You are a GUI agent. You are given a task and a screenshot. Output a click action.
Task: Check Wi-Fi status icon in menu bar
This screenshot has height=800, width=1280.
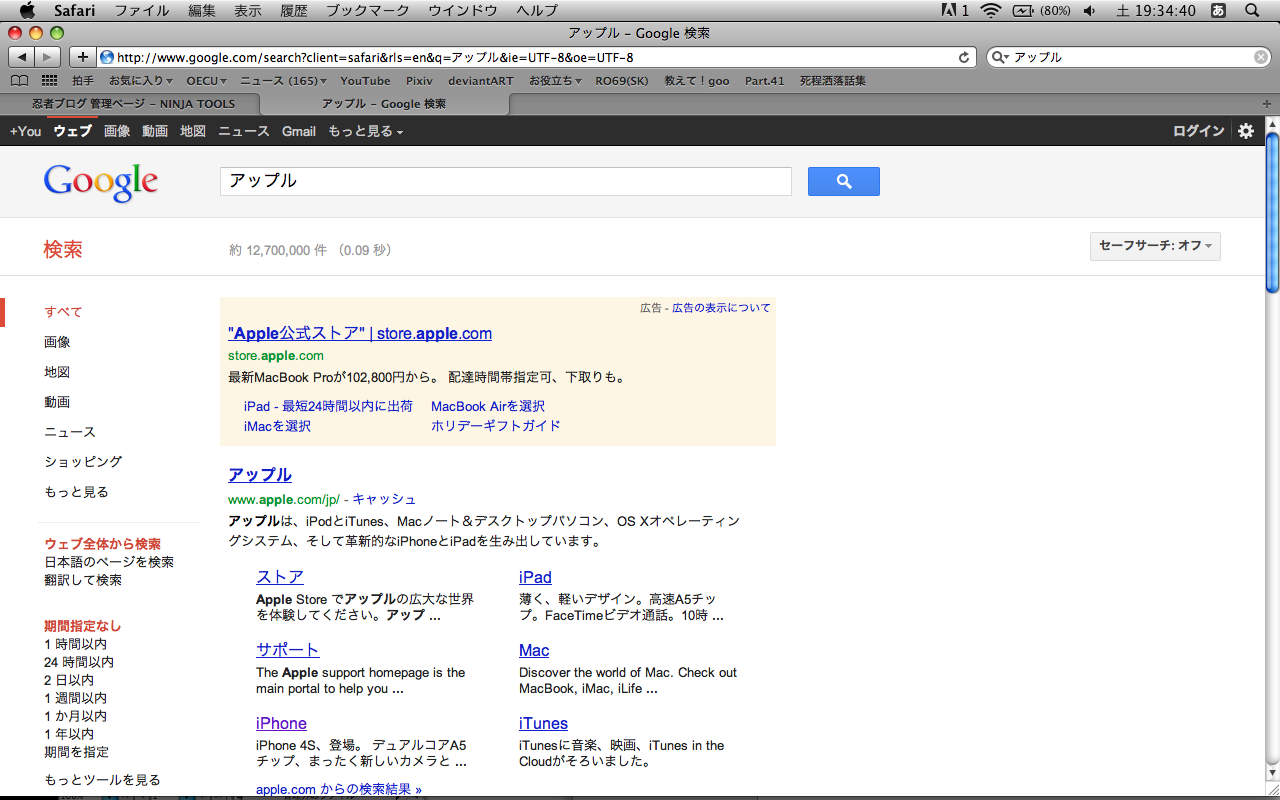click(990, 11)
